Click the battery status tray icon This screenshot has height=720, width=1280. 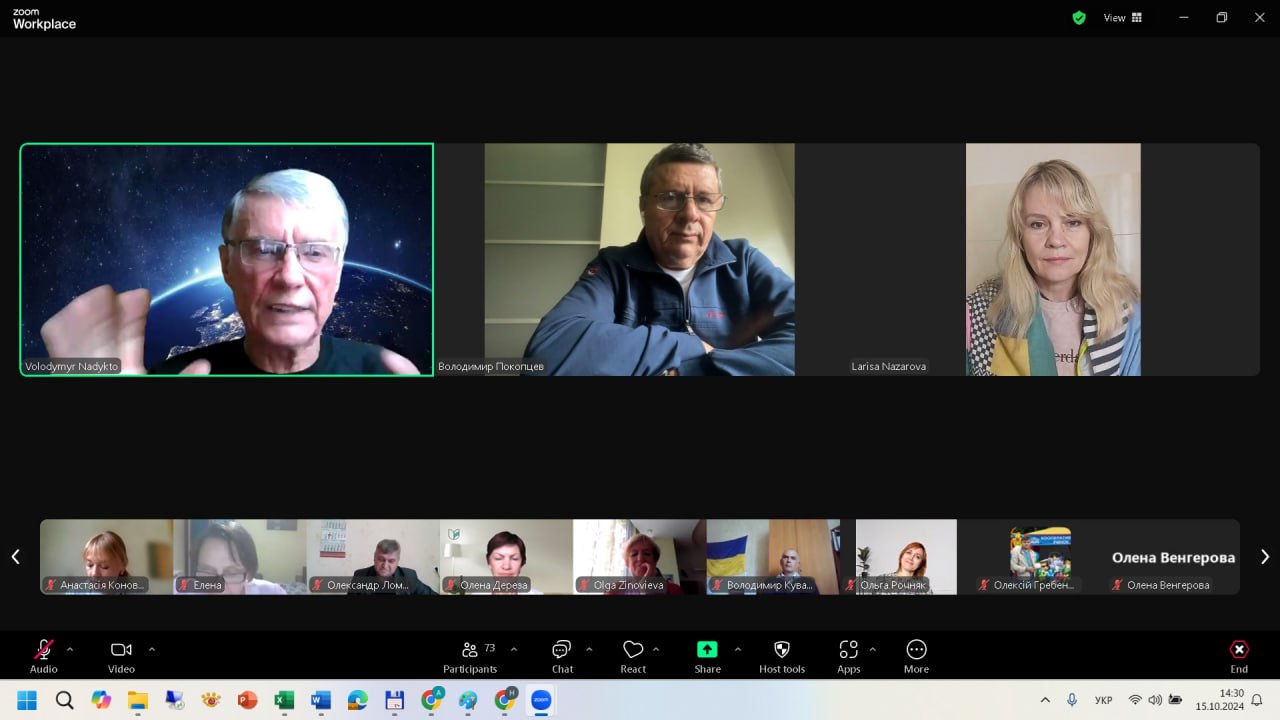point(1175,700)
